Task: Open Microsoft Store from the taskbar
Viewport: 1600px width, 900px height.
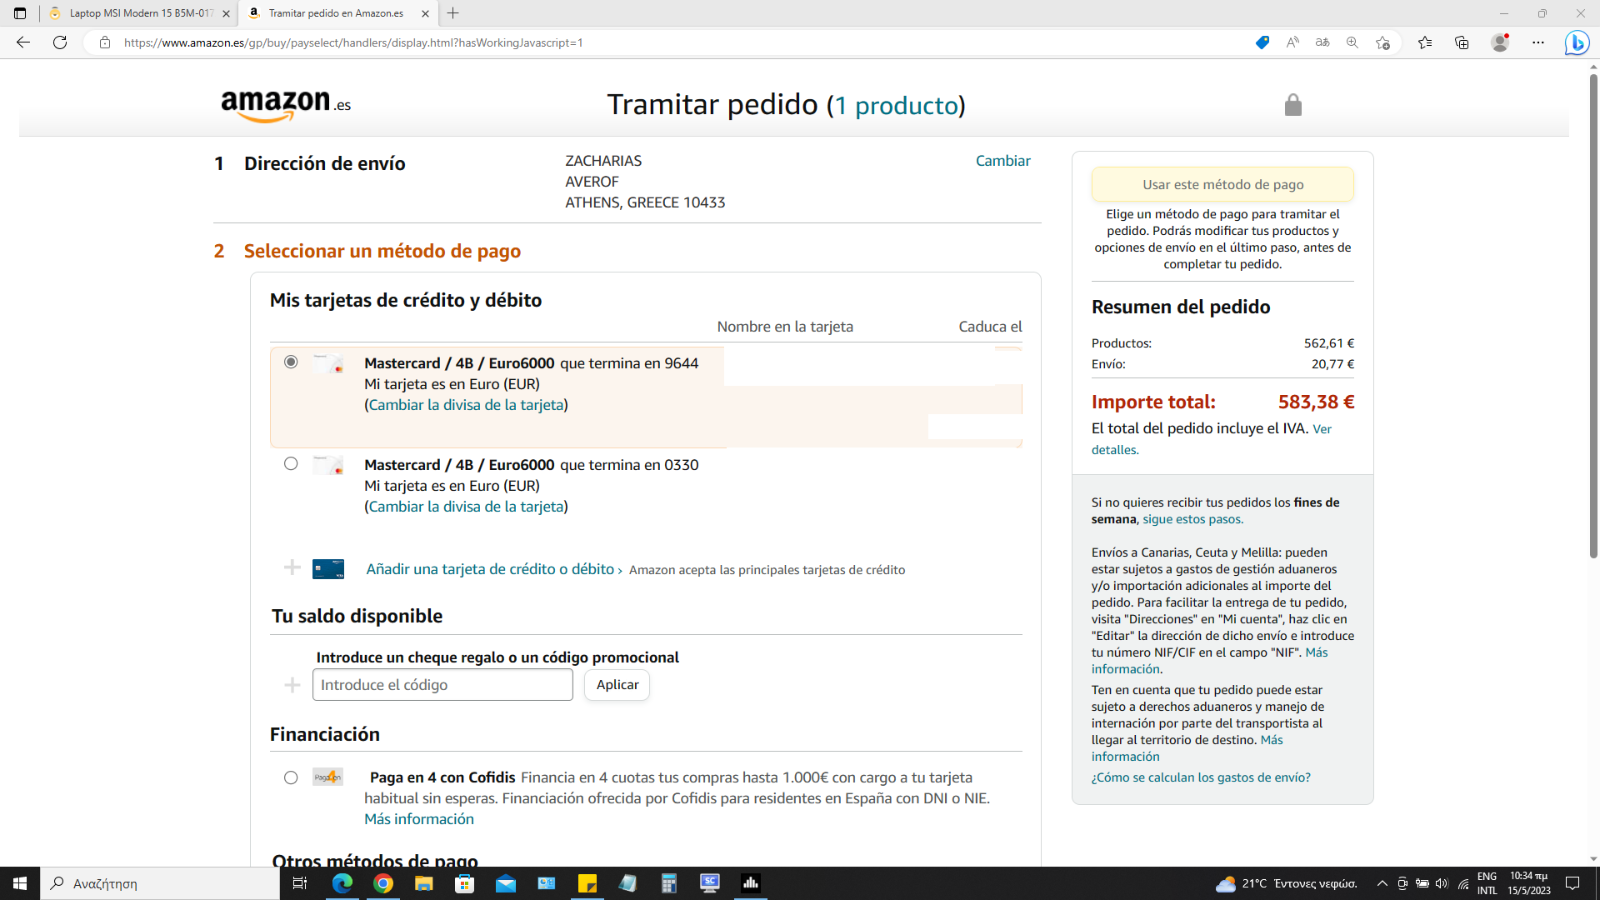Action: (465, 883)
